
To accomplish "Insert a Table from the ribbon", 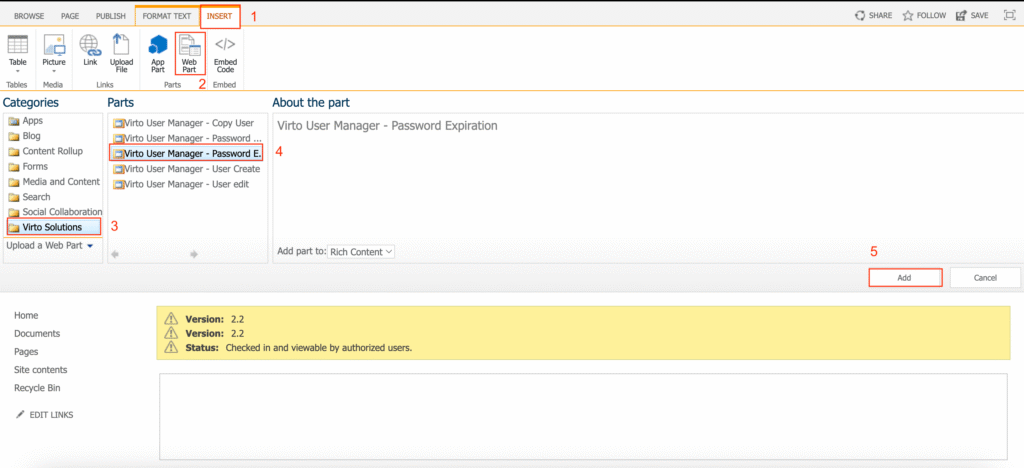I will [x=18, y=51].
